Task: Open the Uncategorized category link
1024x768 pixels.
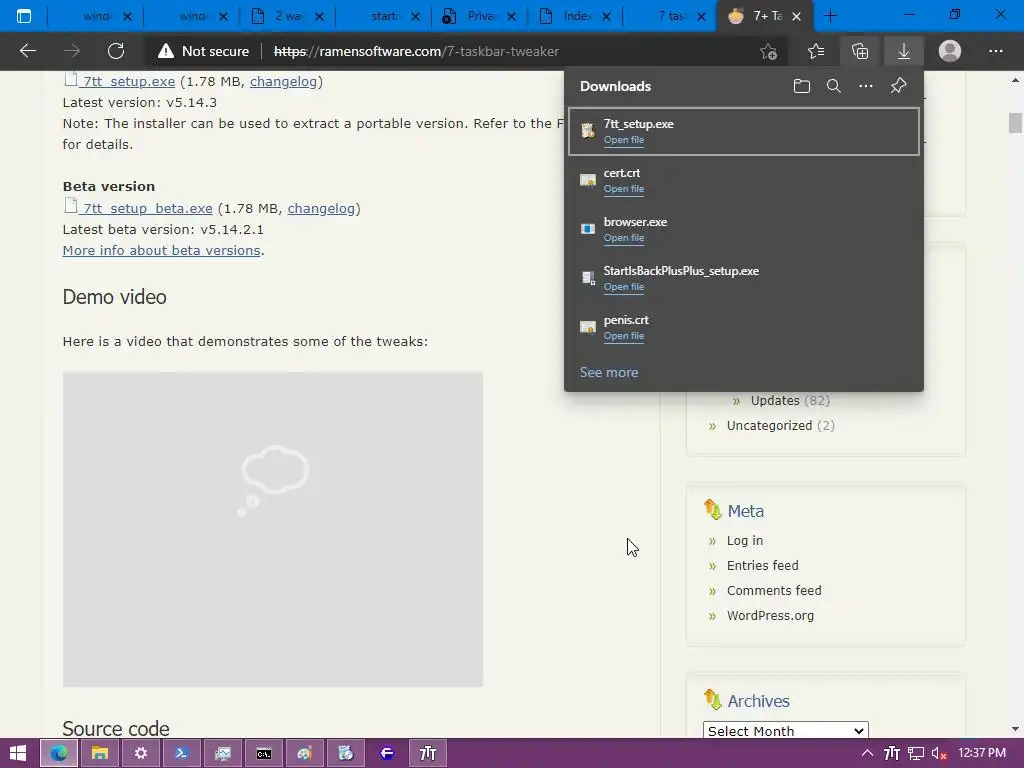Action: coord(769,426)
